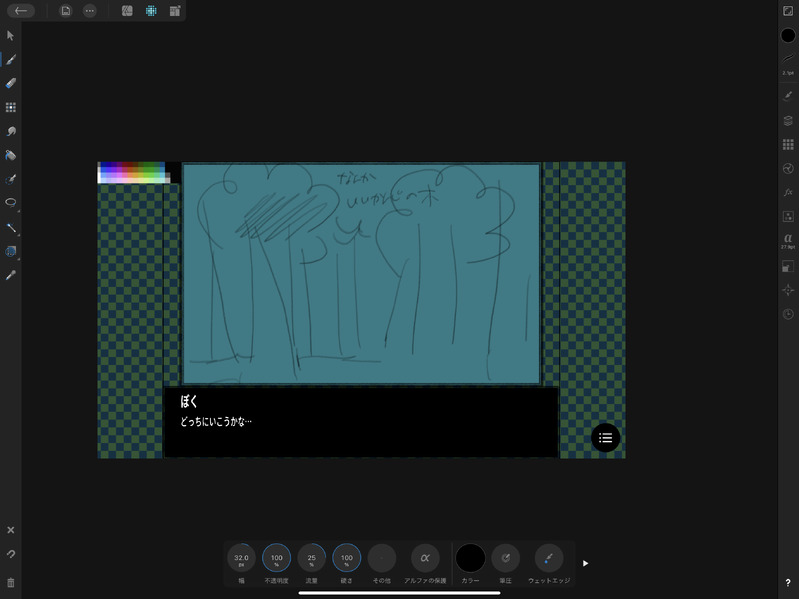Adjust the 硬さ hardness 100% control
Screen dimensions: 799x599
pyautogui.click(x=347, y=558)
